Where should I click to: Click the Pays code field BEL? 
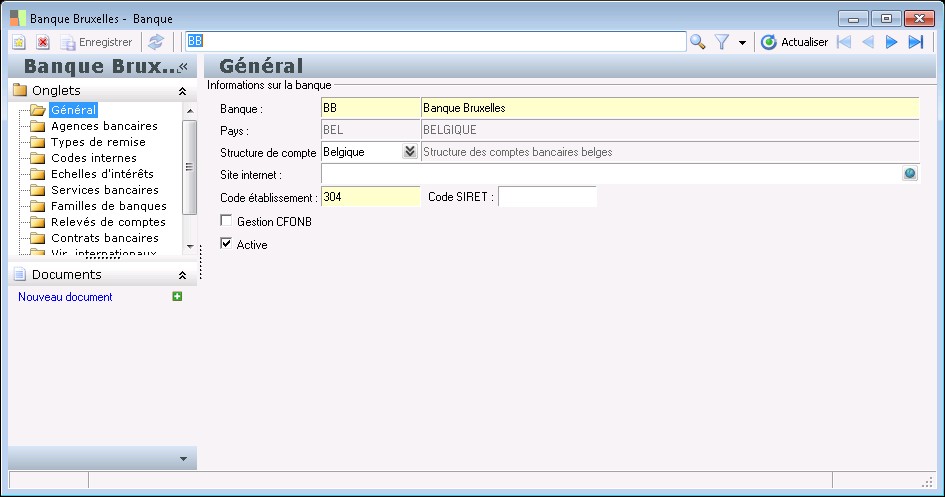click(x=371, y=130)
